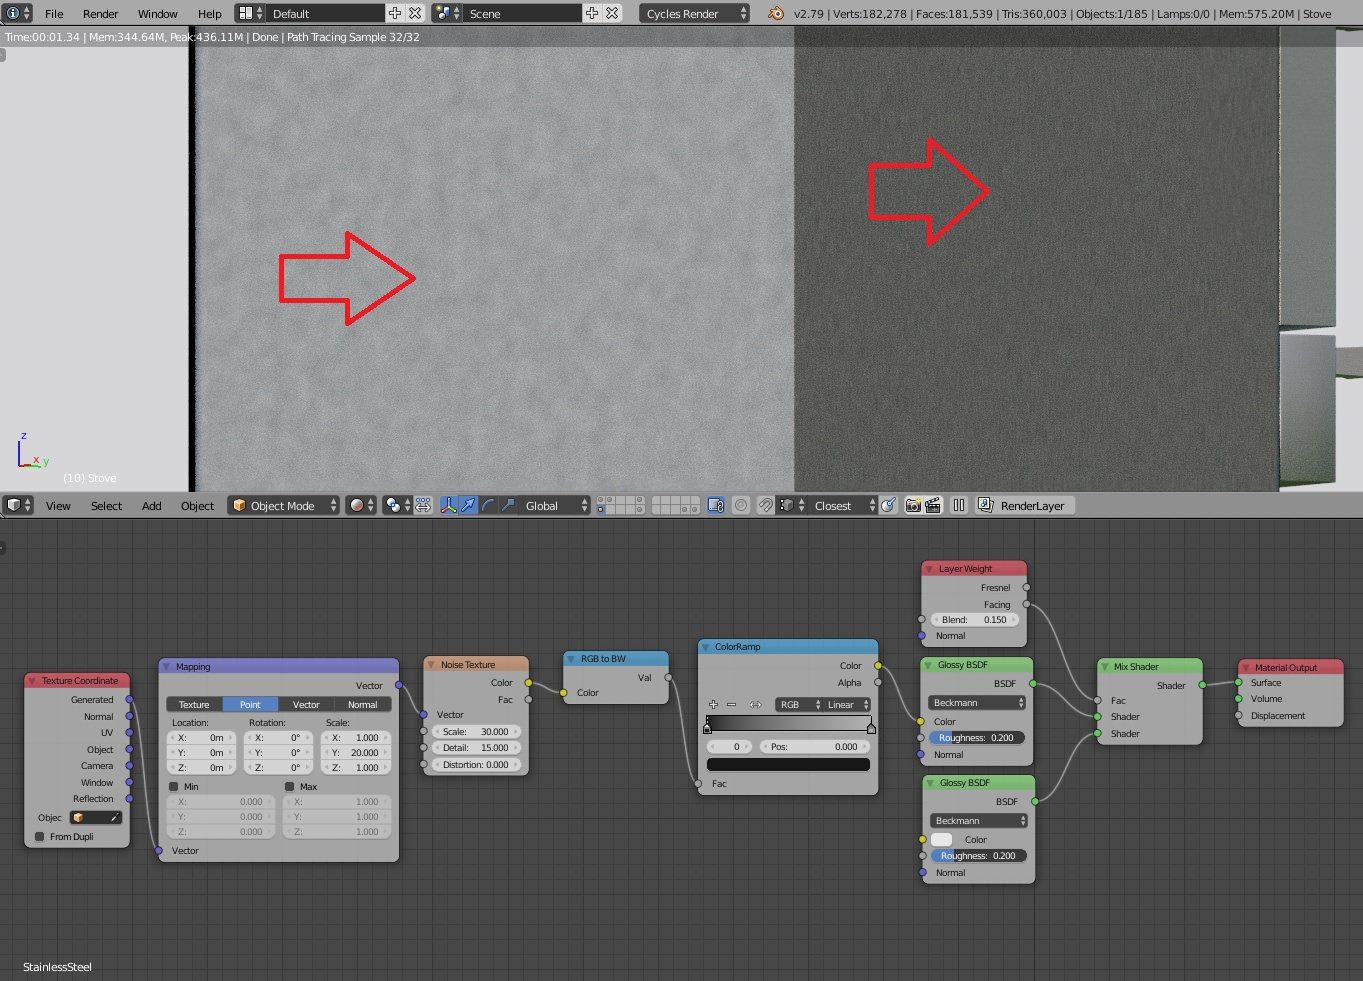The width and height of the screenshot is (1363, 981).
Task: Select the Vector mapping type
Action: [306, 704]
